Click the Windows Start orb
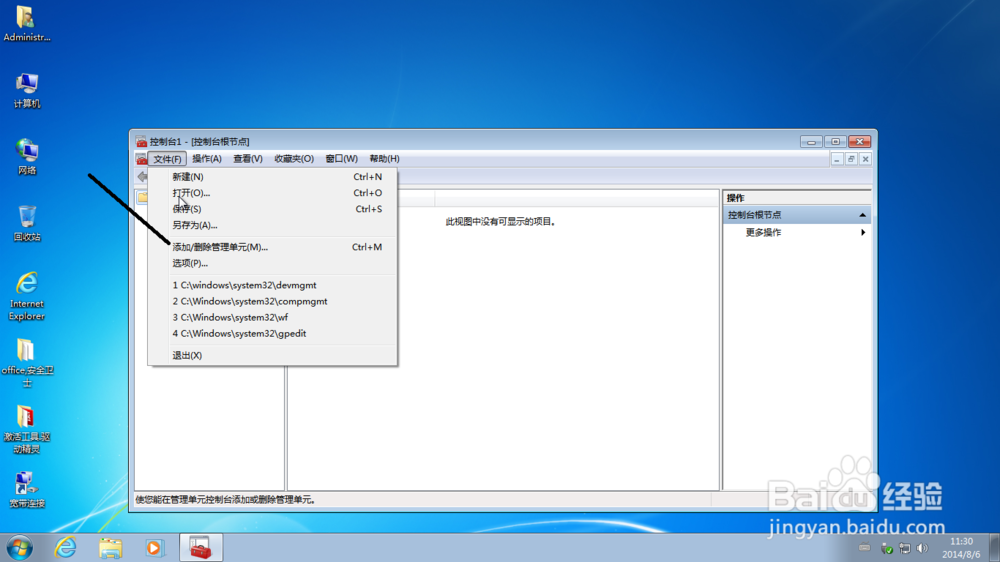1000x562 pixels. click(20, 548)
